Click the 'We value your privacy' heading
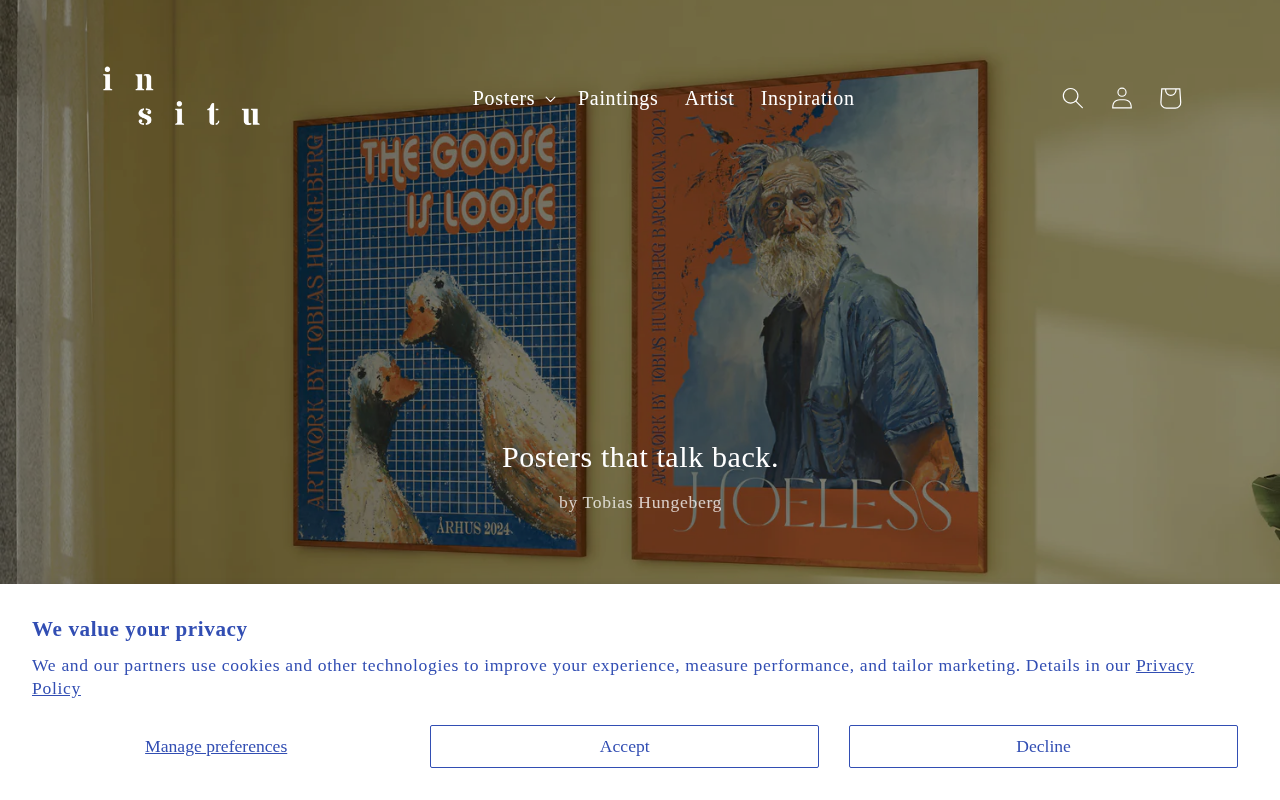Screen dimensions: 1280x800 (x=140, y=629)
